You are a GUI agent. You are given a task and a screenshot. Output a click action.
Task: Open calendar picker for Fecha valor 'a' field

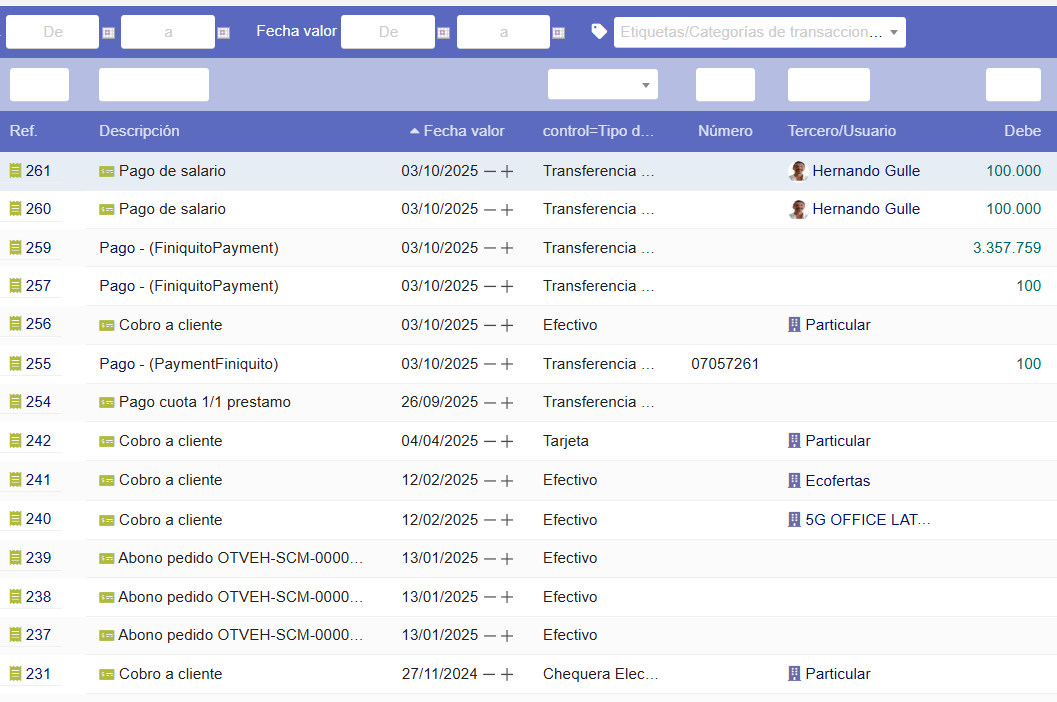pyautogui.click(x=559, y=33)
